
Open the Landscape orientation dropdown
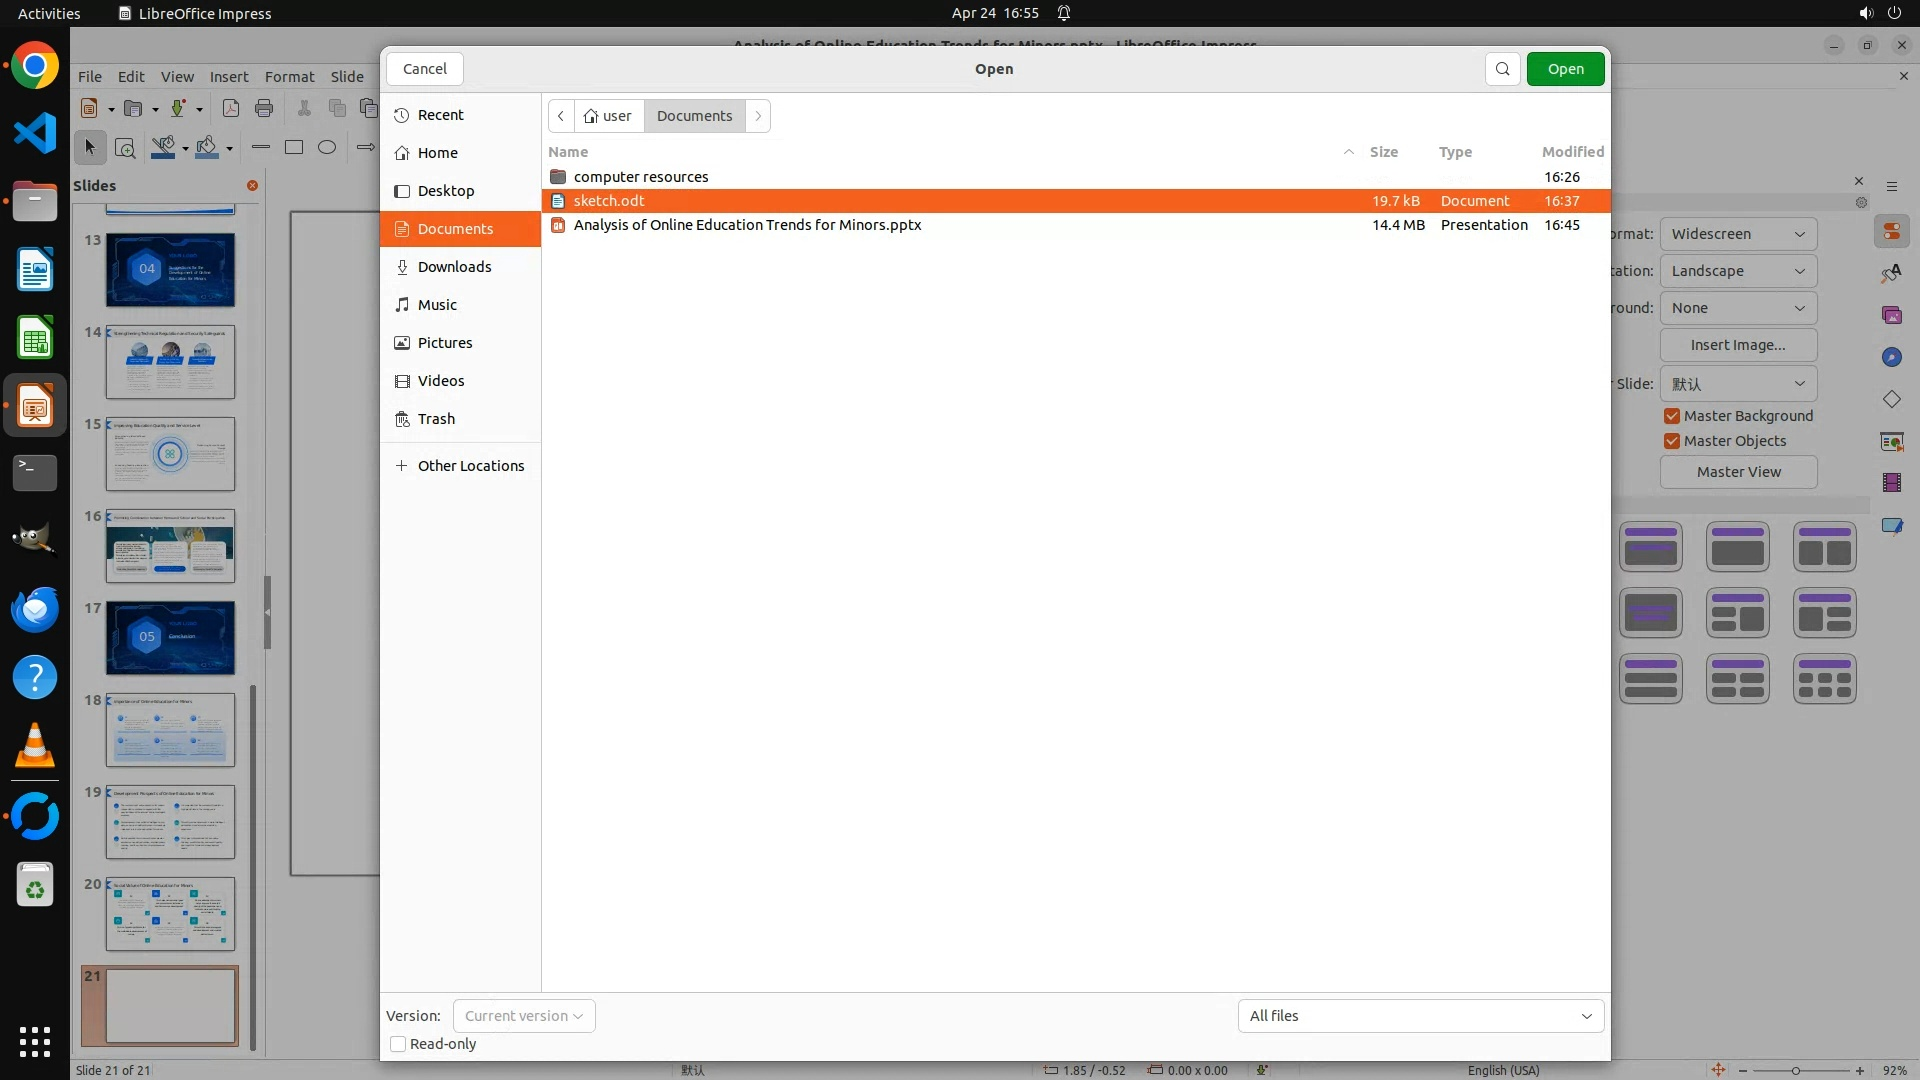tap(1738, 271)
